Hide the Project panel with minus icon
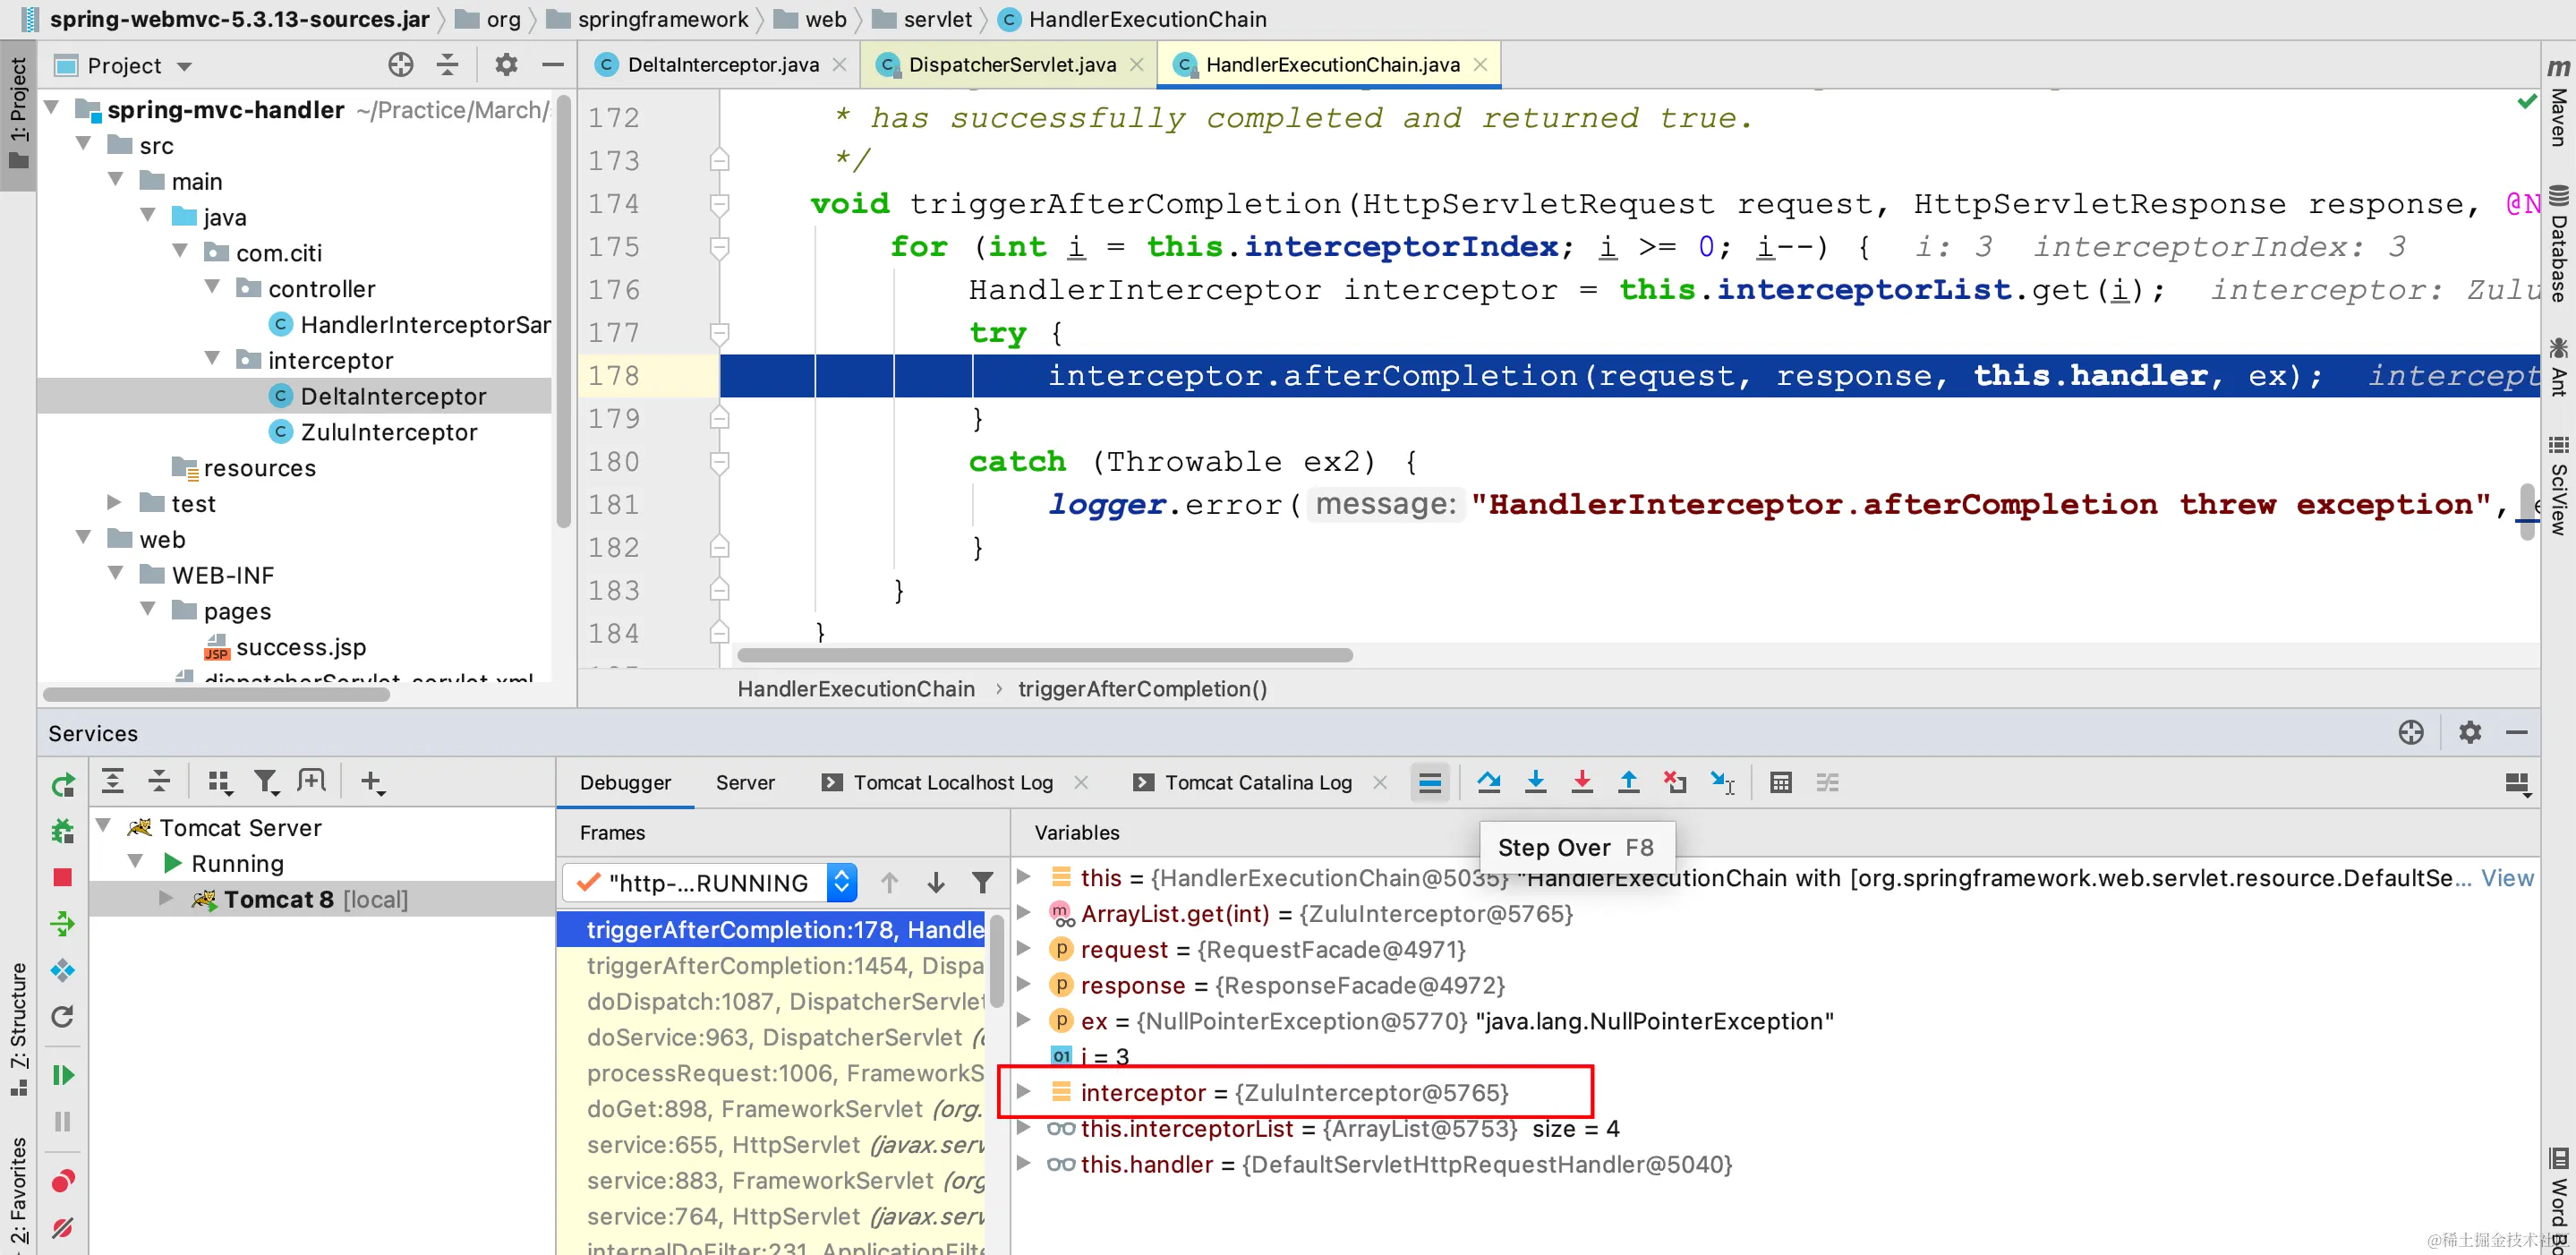 [553, 65]
